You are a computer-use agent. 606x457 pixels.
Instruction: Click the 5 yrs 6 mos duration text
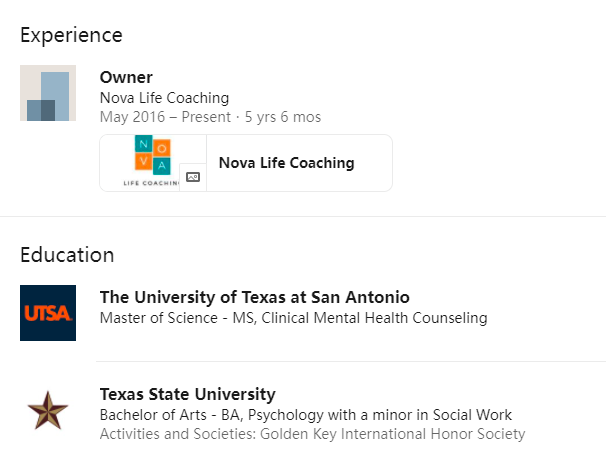tap(283, 117)
